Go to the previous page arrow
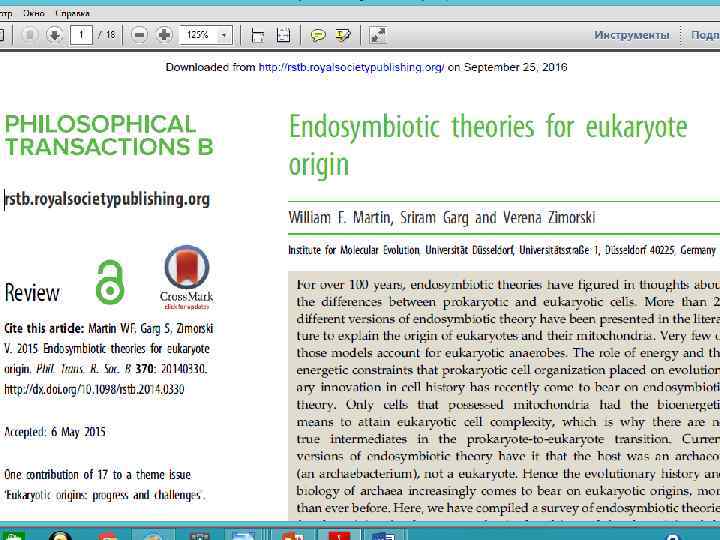The image size is (720, 540). point(29,35)
